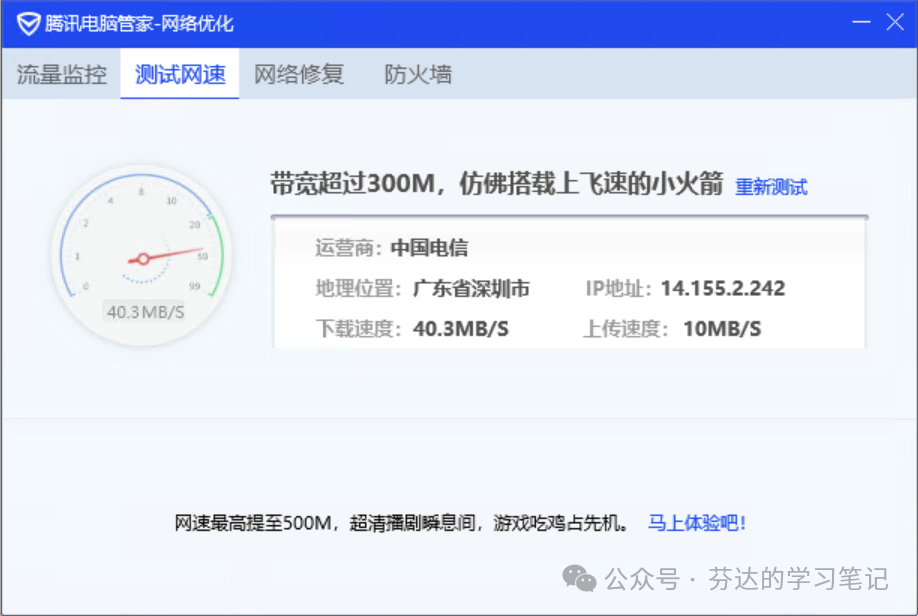
Task: Click the 重新测试 link
Action: click(771, 187)
